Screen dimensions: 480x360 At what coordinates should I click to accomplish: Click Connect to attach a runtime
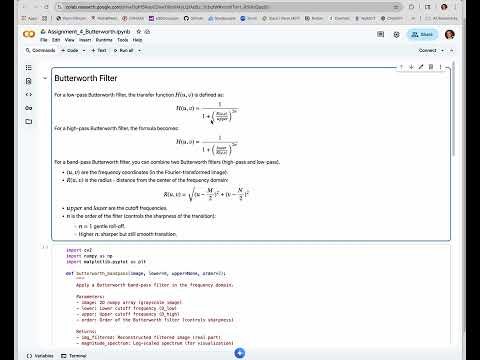click(427, 50)
